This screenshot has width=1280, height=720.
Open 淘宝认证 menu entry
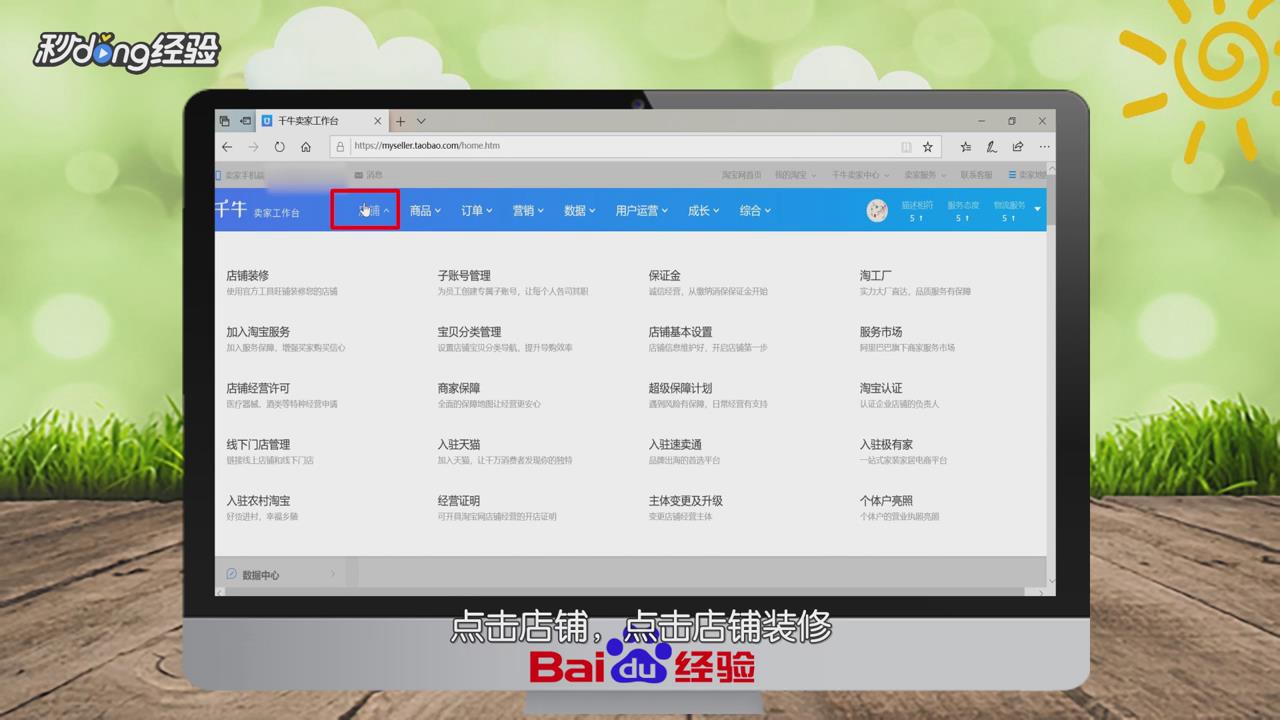pos(881,388)
